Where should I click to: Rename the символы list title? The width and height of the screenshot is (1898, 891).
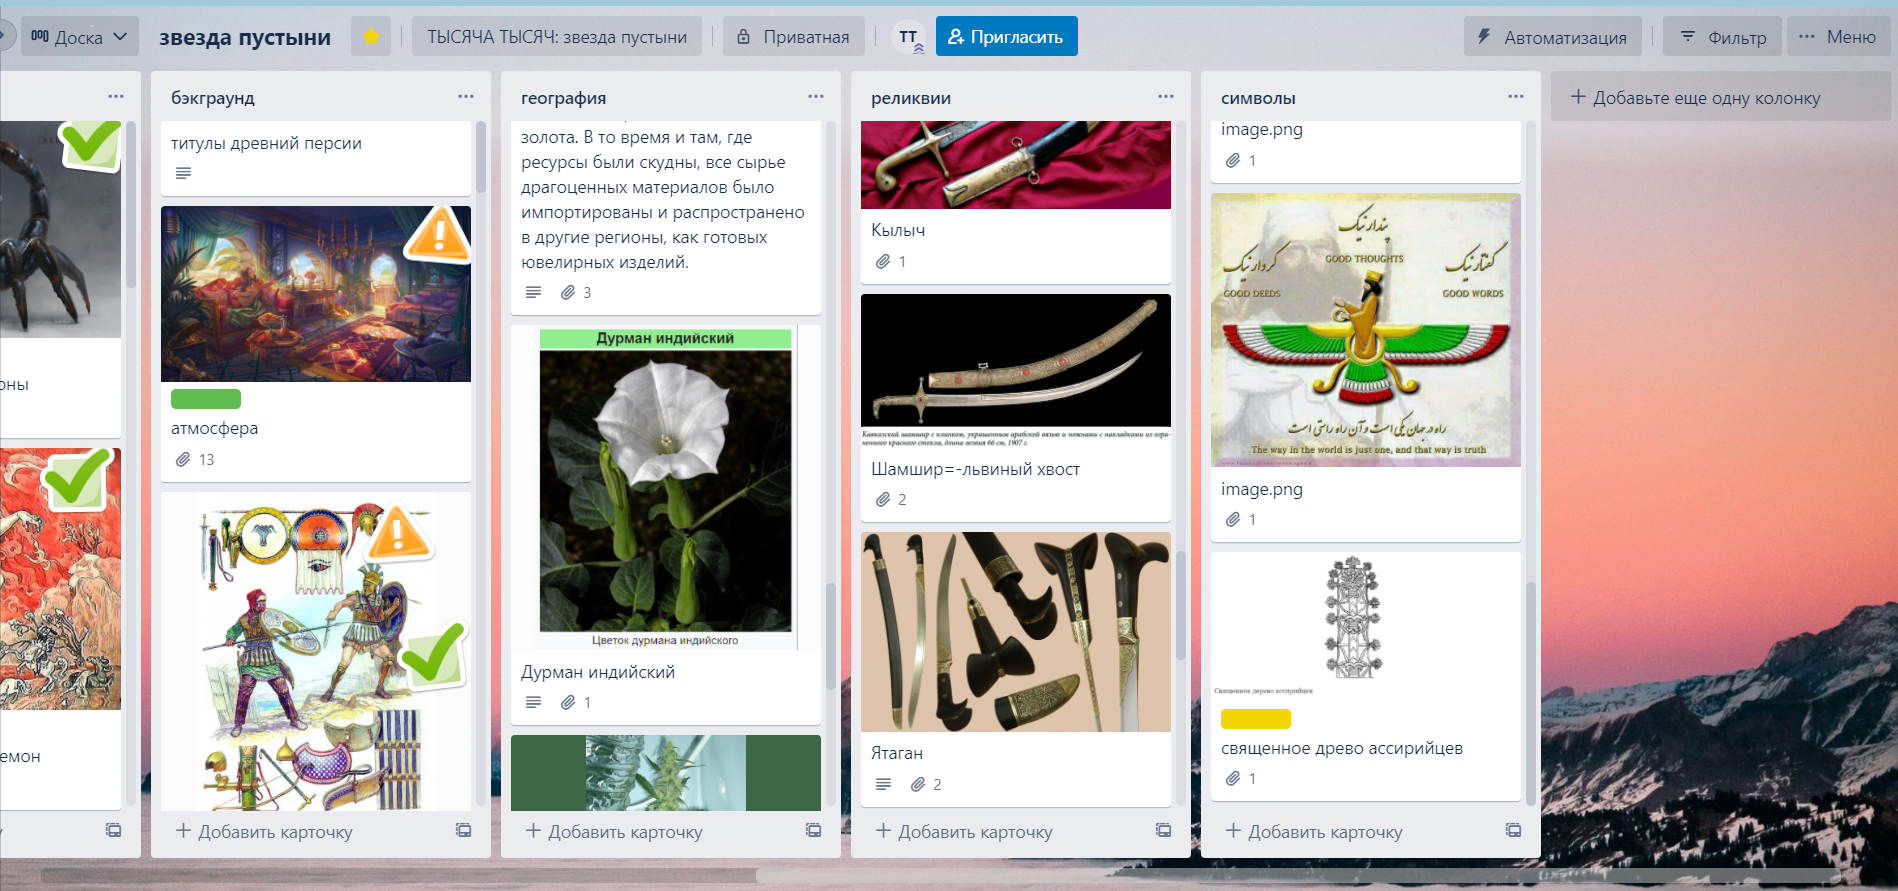point(1258,98)
